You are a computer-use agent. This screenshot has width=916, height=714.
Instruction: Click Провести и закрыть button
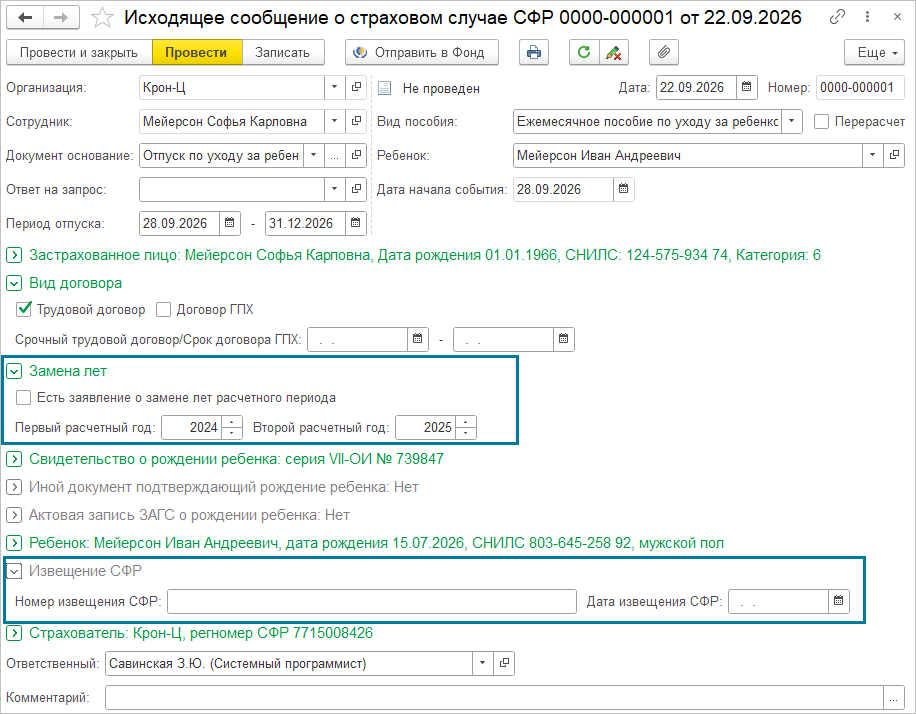pyautogui.click(x=79, y=53)
